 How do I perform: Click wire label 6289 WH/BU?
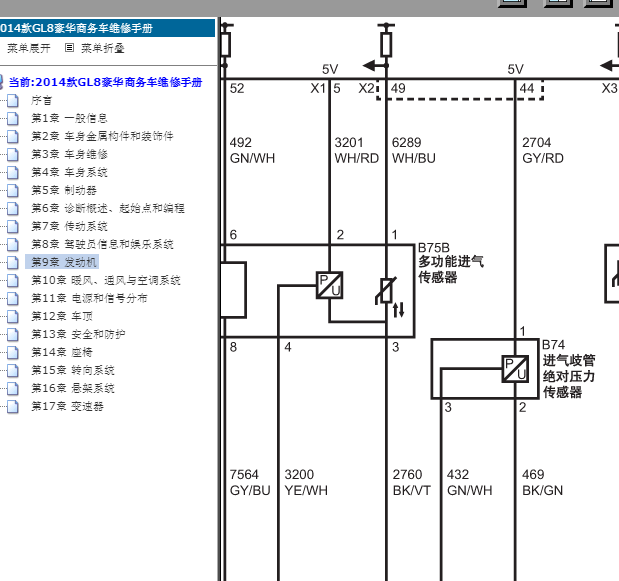coord(414,150)
